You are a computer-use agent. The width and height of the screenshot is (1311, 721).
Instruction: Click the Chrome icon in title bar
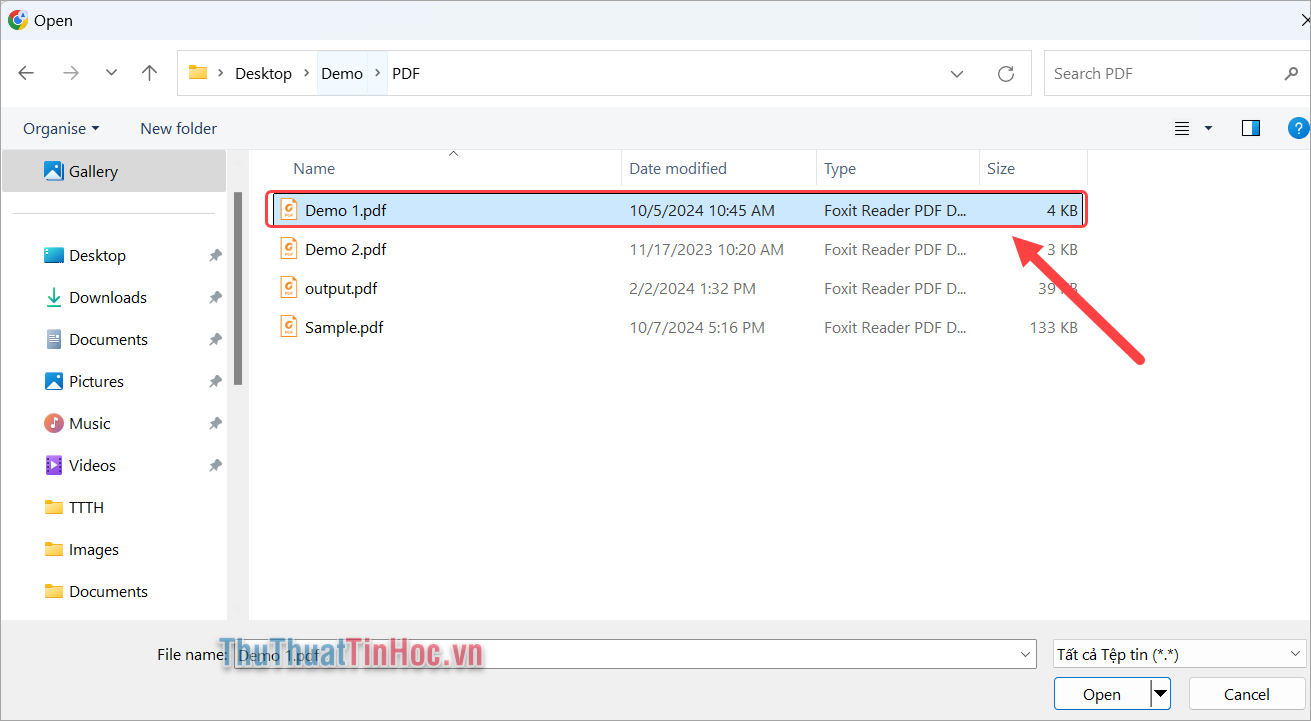coord(18,20)
